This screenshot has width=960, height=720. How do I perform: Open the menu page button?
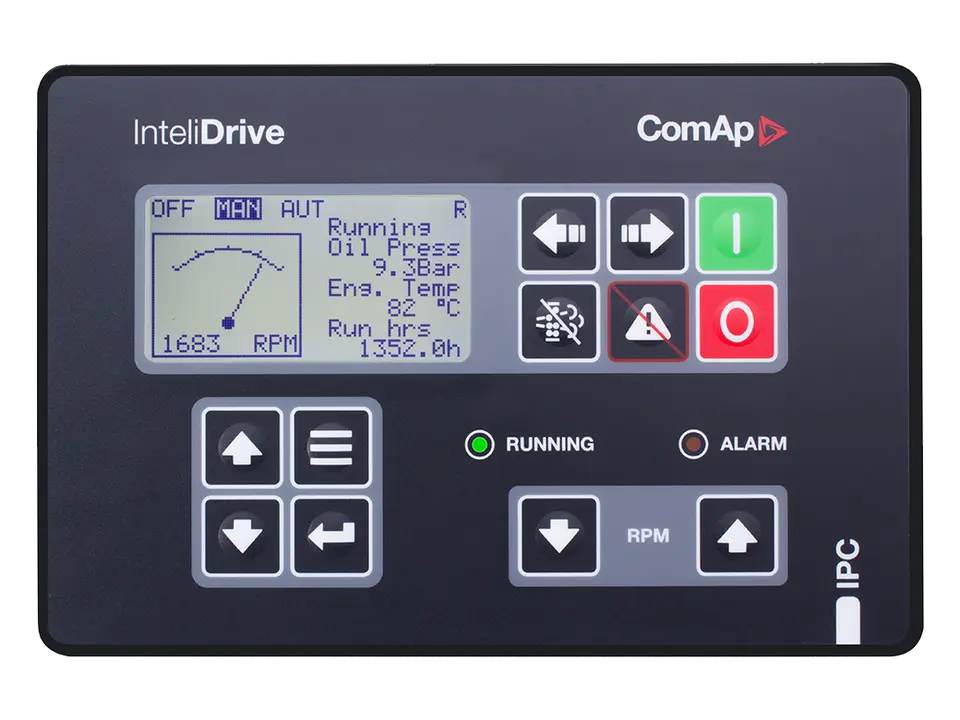click(x=331, y=448)
